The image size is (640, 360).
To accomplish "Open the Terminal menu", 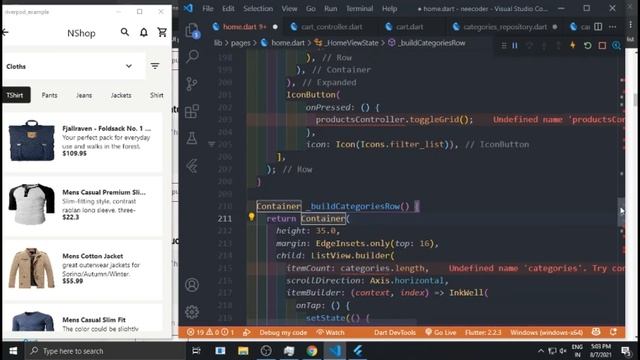I will pos(359,9).
